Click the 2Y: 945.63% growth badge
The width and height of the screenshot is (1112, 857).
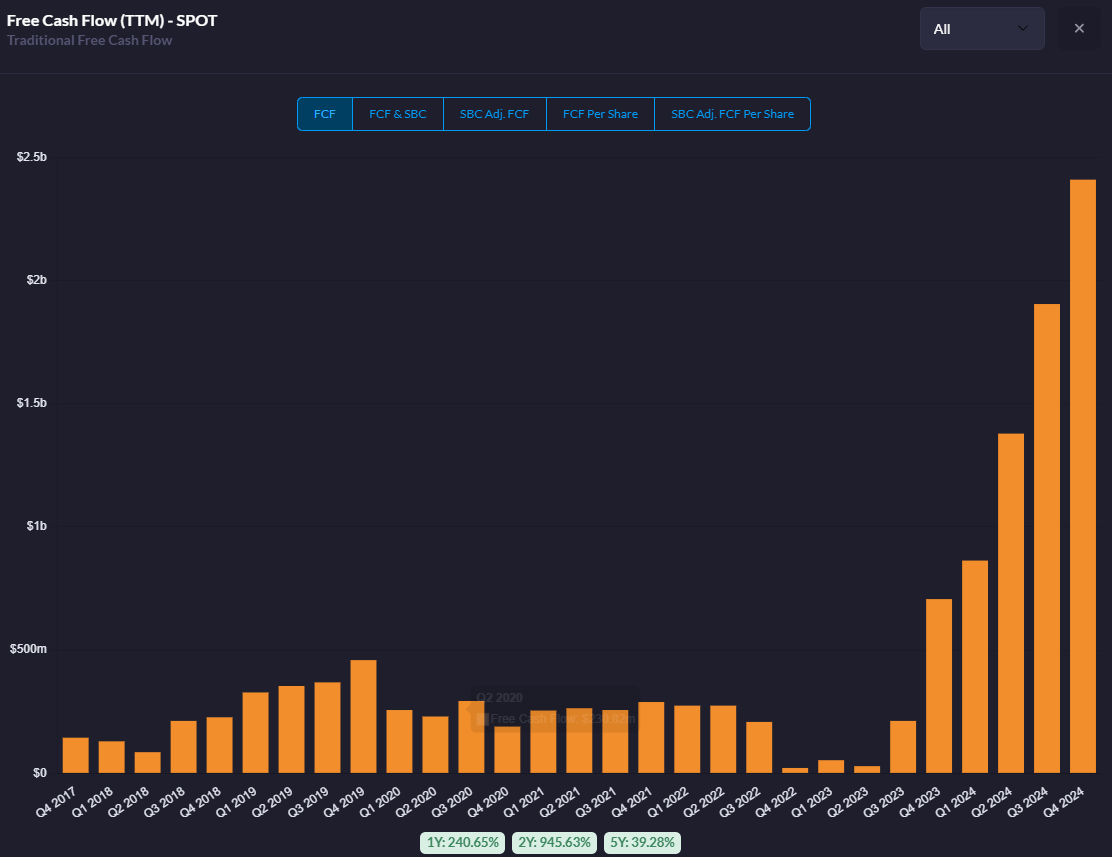point(556,842)
